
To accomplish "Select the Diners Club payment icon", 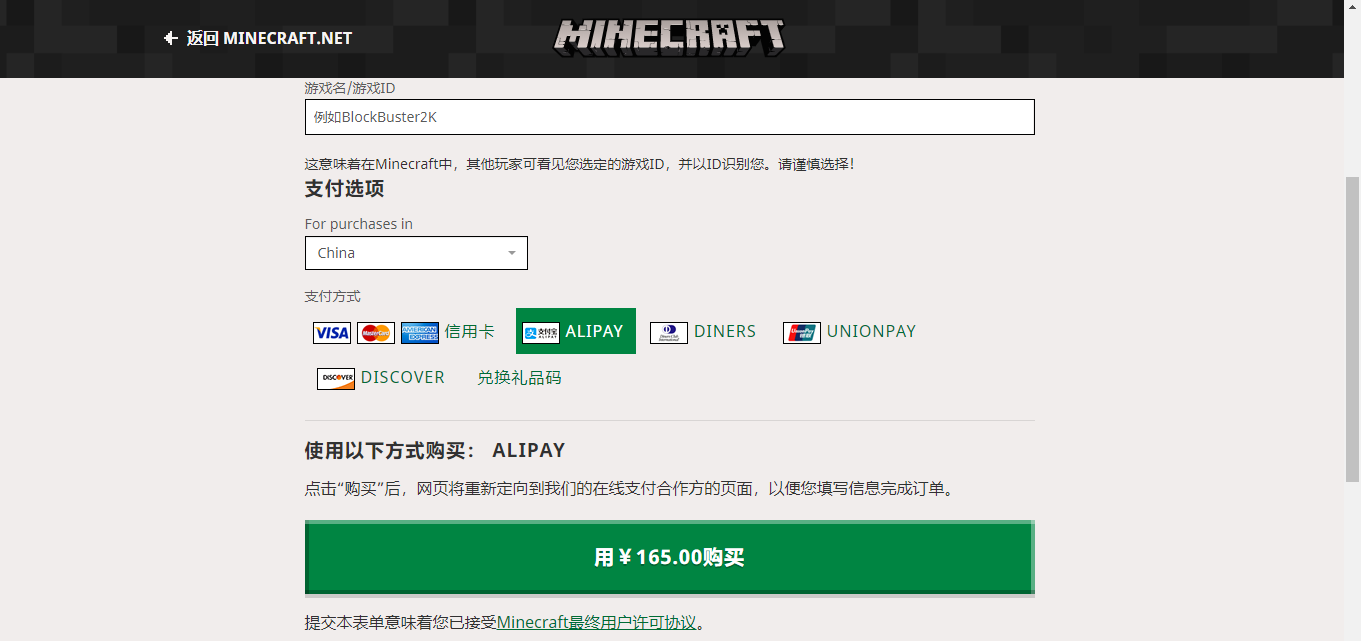I will [x=668, y=331].
